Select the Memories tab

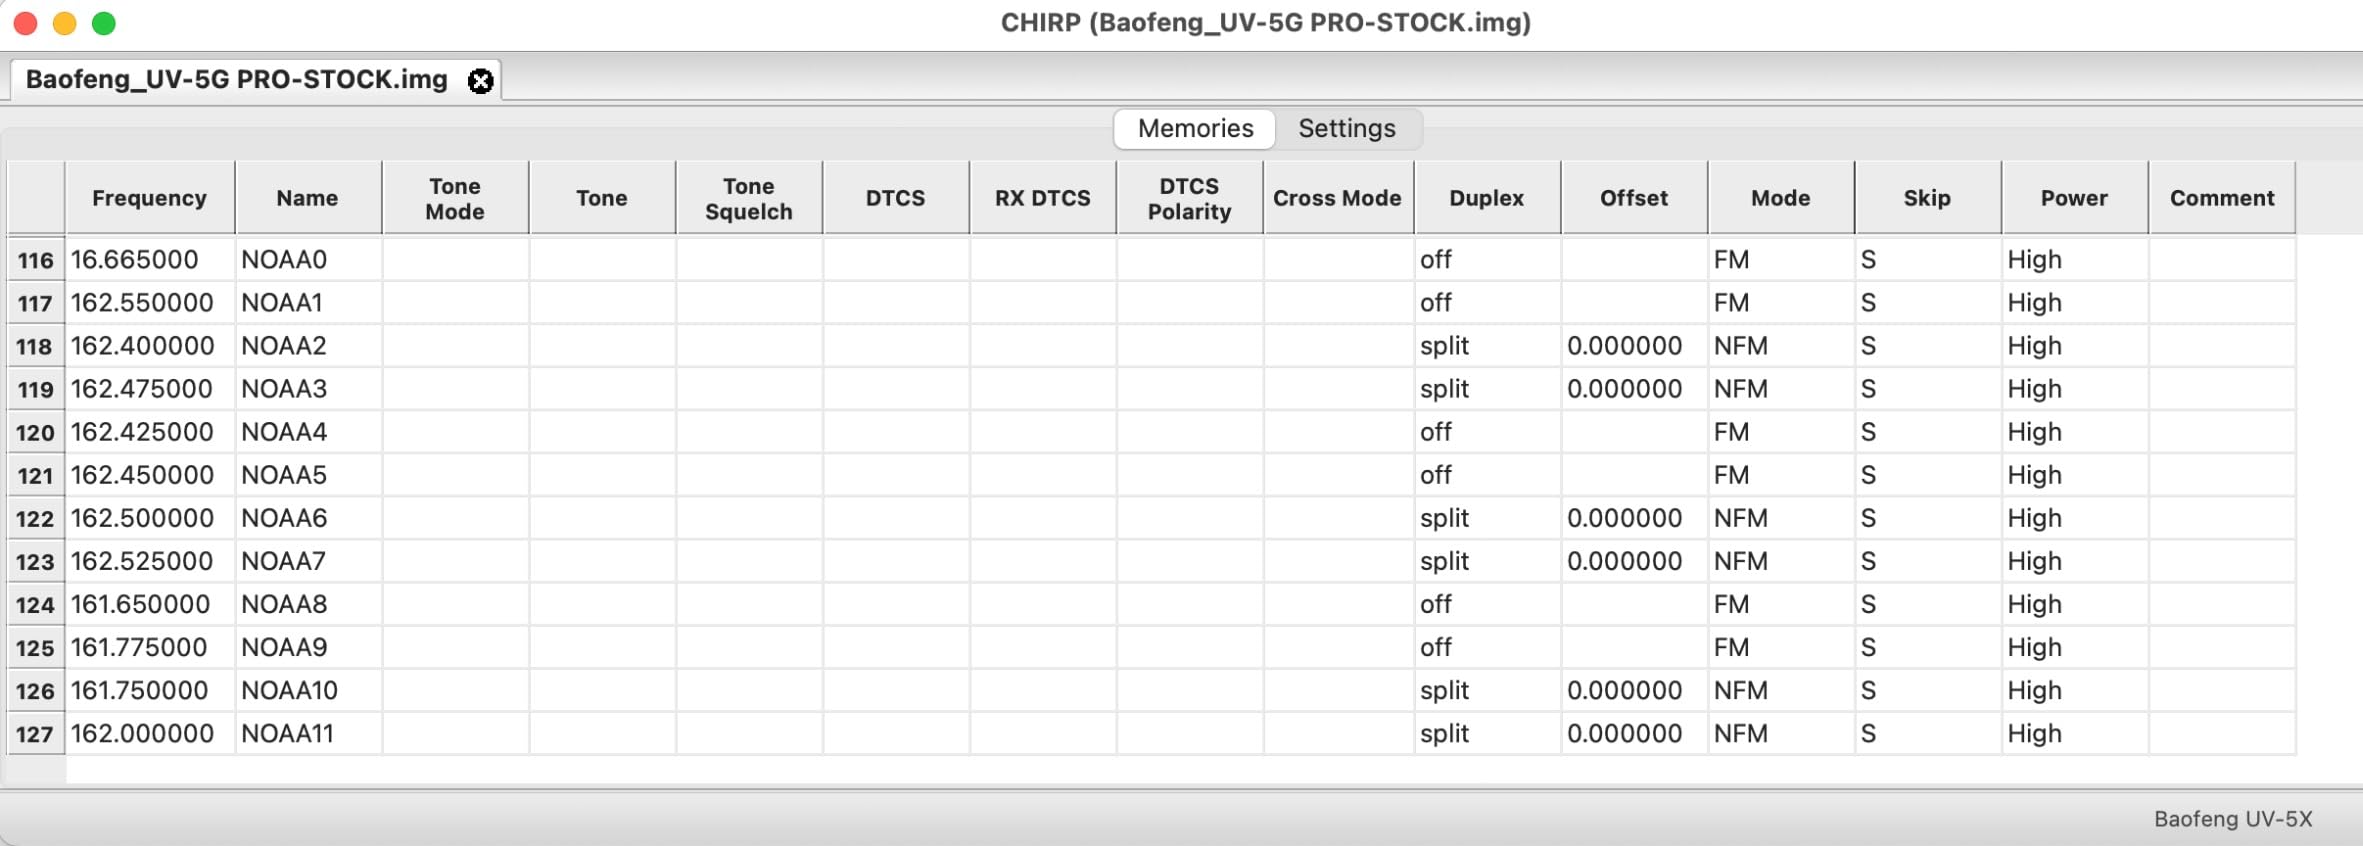pos(1195,129)
